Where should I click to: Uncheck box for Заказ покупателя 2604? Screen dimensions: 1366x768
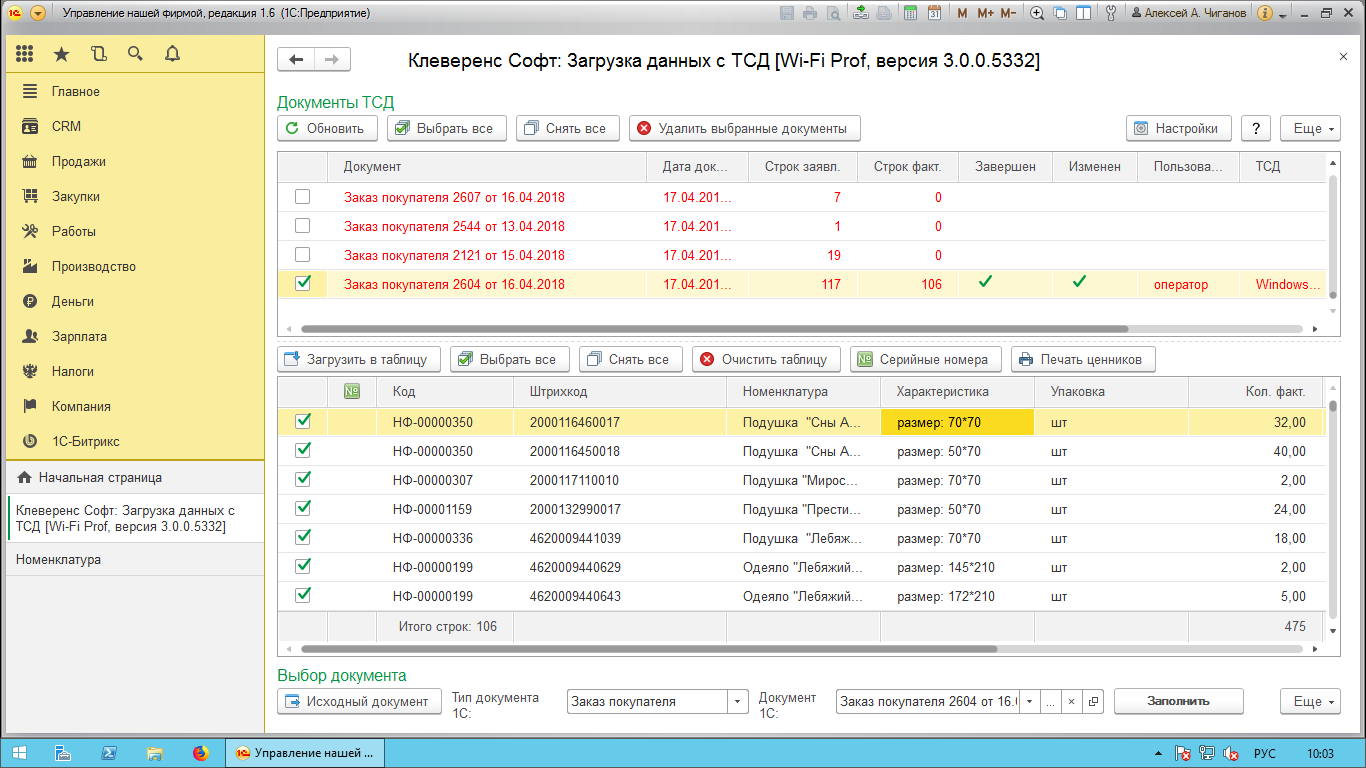tap(302, 284)
